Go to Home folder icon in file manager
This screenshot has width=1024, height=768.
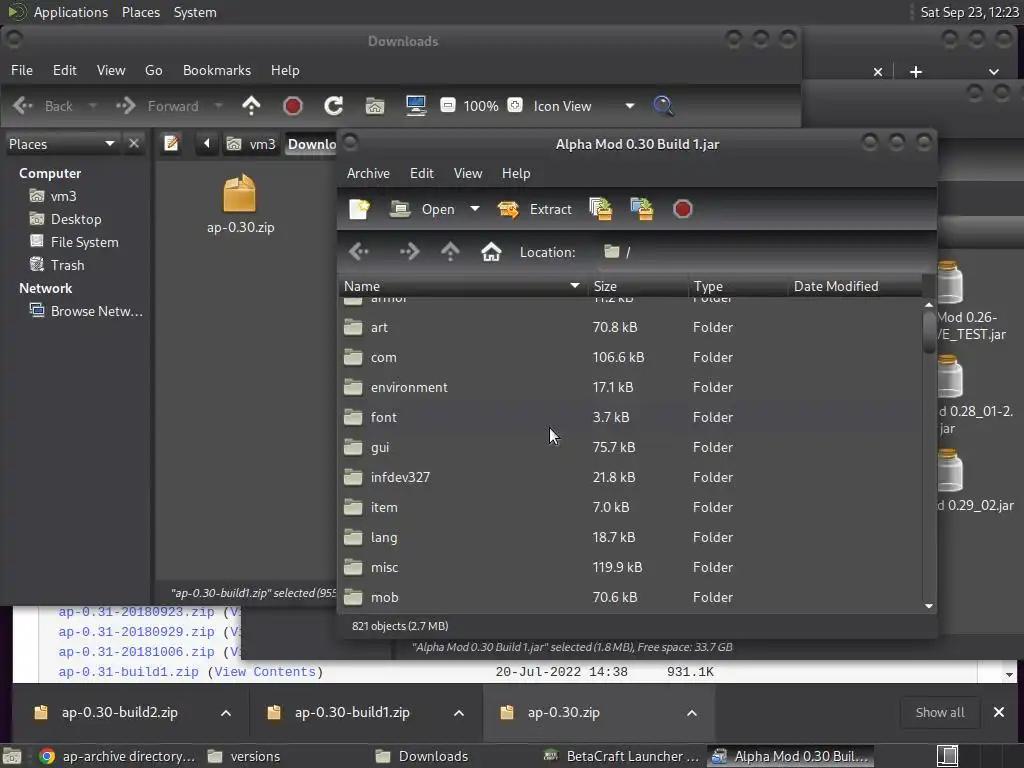tap(375, 106)
